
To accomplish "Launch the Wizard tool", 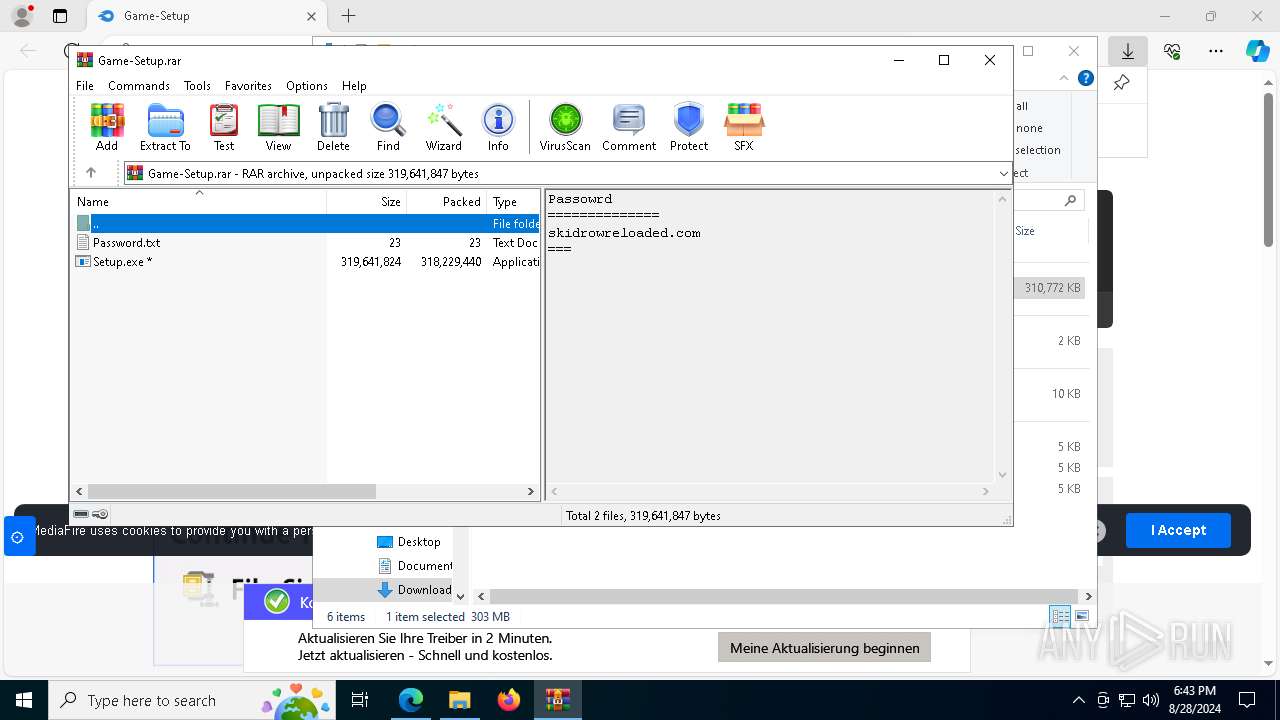I will point(444,127).
